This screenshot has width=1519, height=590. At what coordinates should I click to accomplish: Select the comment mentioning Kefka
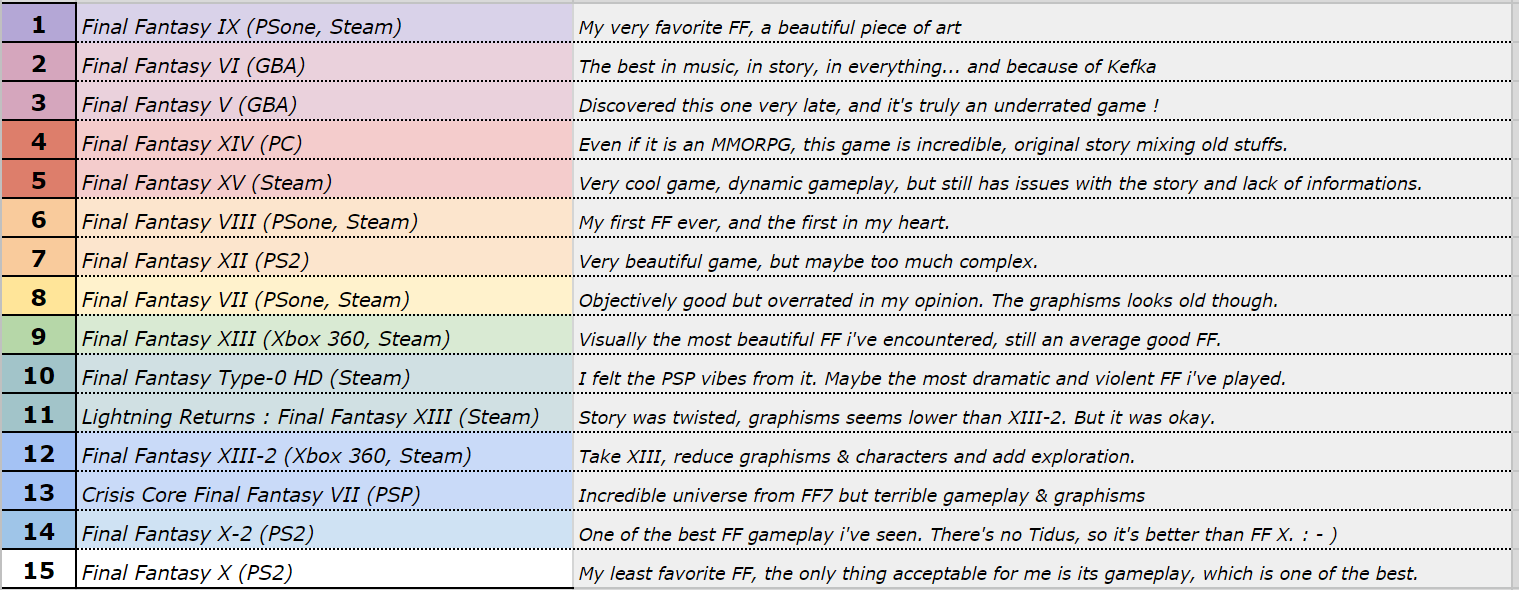[x=868, y=66]
